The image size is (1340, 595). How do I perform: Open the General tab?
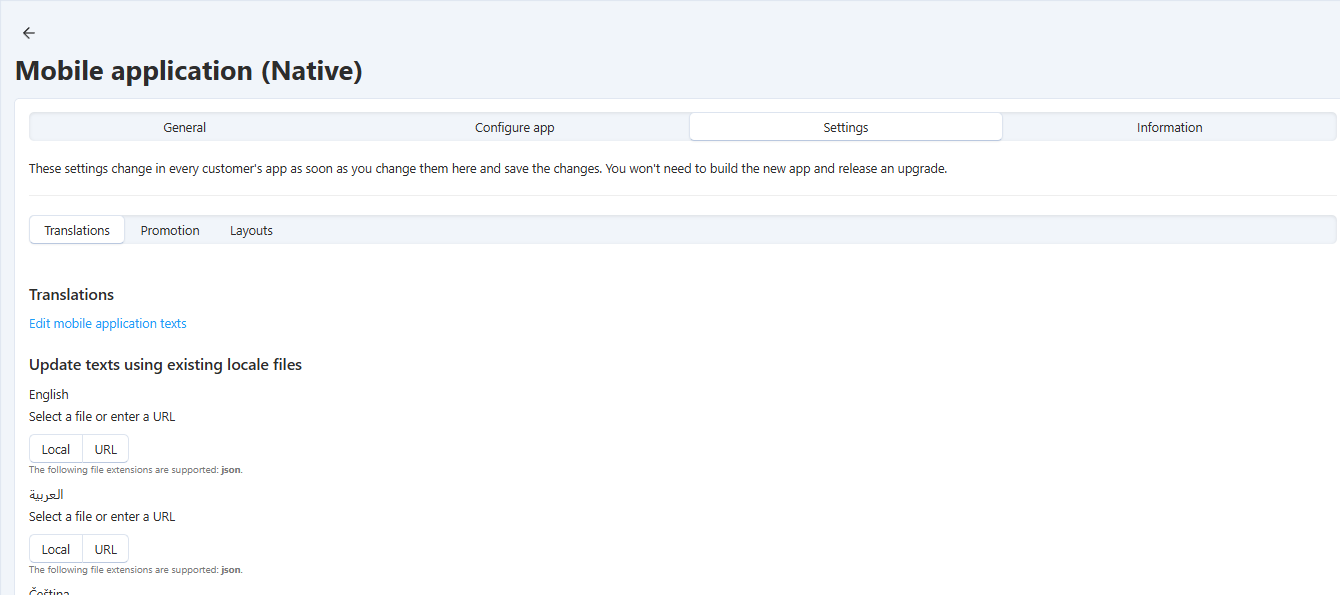pos(185,127)
